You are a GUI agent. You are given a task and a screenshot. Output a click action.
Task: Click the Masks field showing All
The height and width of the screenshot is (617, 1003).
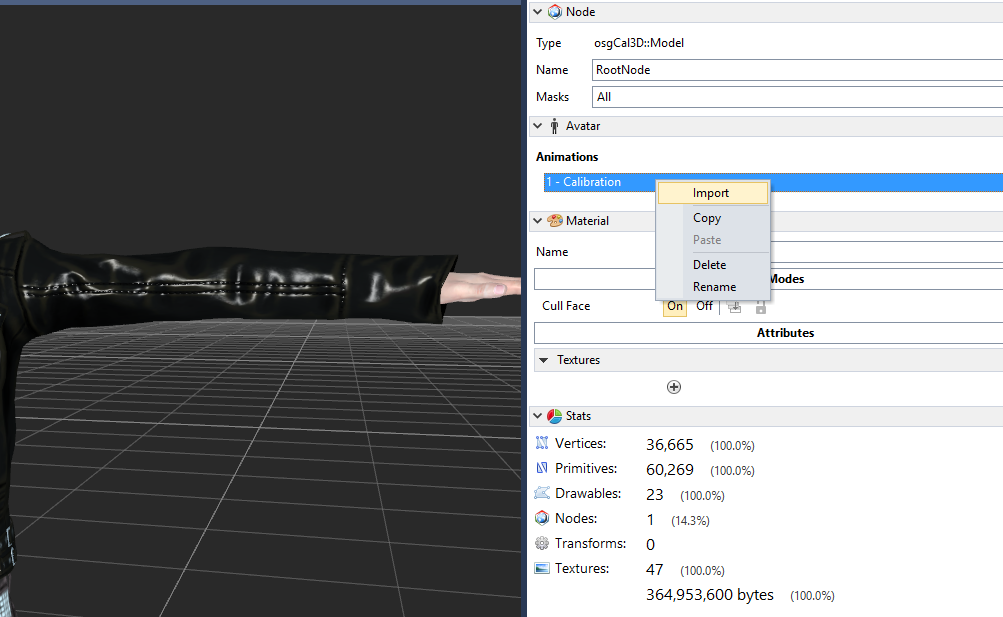pyautogui.click(x=797, y=97)
